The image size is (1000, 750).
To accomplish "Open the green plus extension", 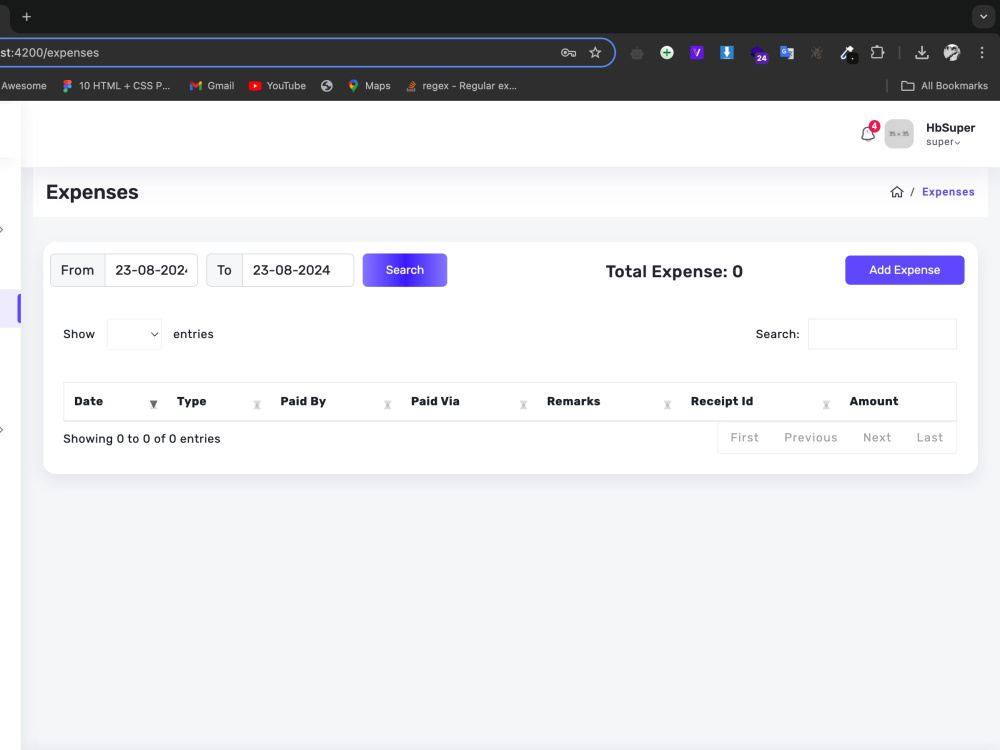I will tap(666, 53).
